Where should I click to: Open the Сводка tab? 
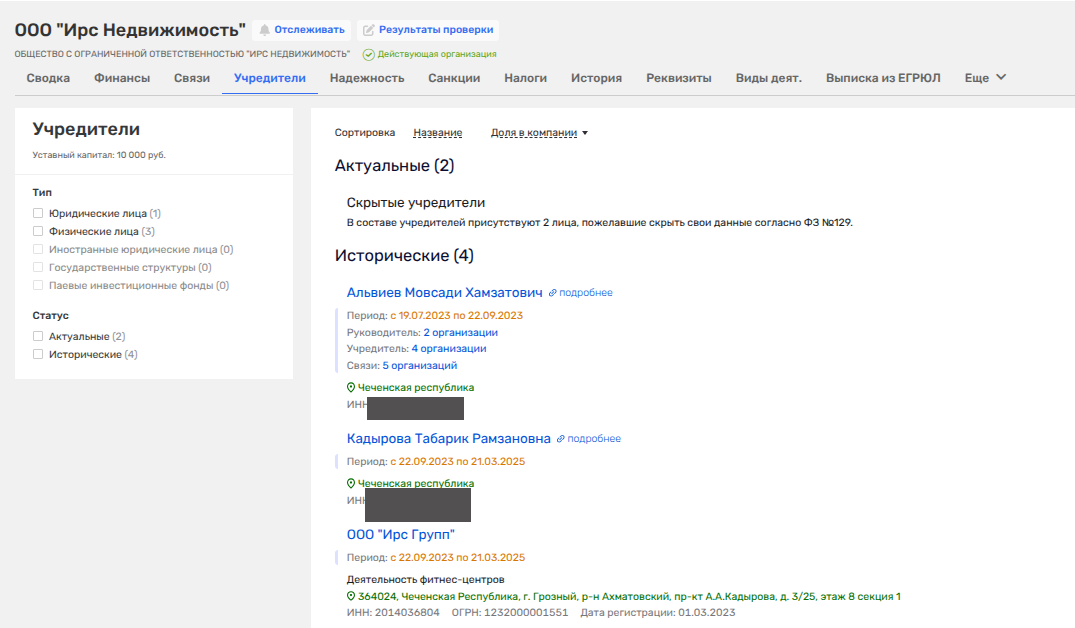[48, 78]
